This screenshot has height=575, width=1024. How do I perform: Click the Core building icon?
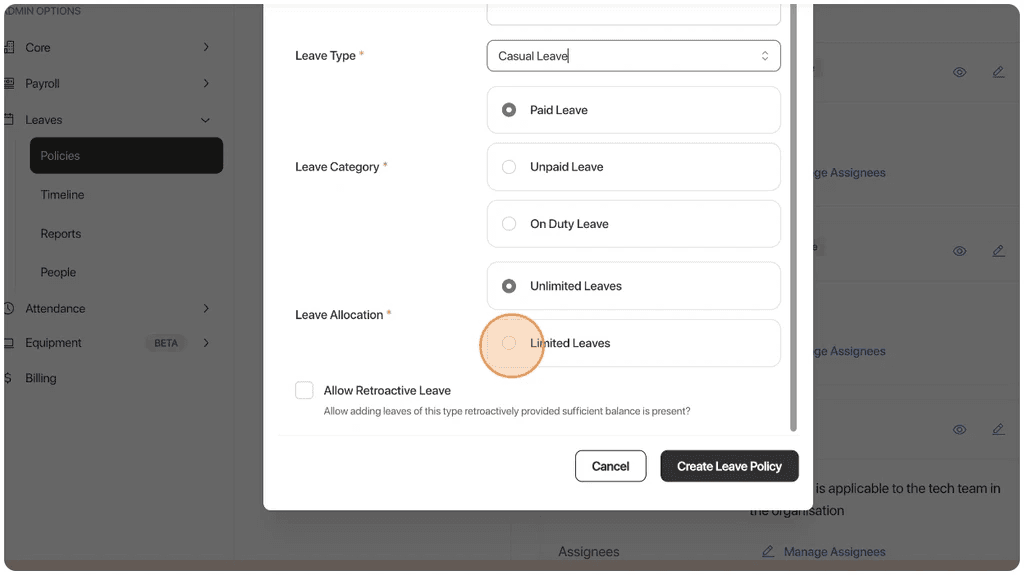[9, 47]
